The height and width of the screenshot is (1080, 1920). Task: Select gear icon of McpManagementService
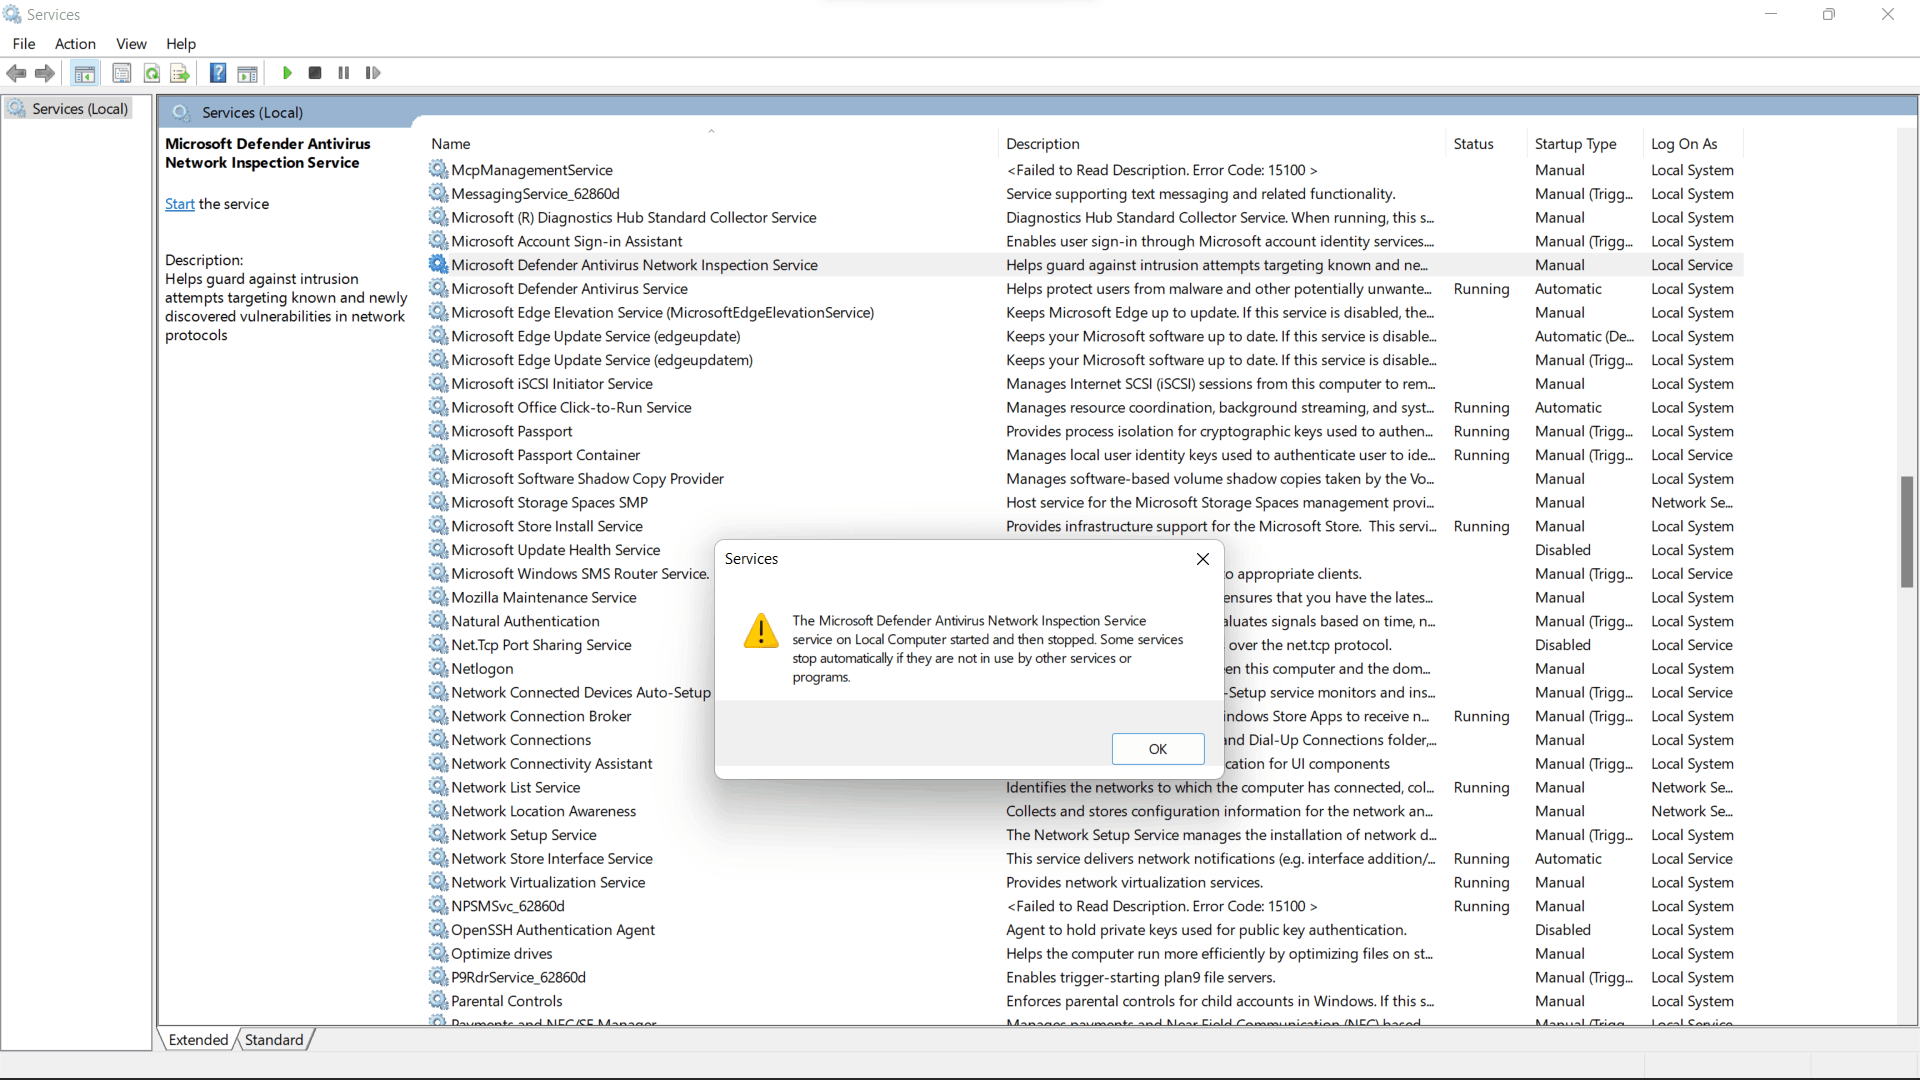point(438,169)
